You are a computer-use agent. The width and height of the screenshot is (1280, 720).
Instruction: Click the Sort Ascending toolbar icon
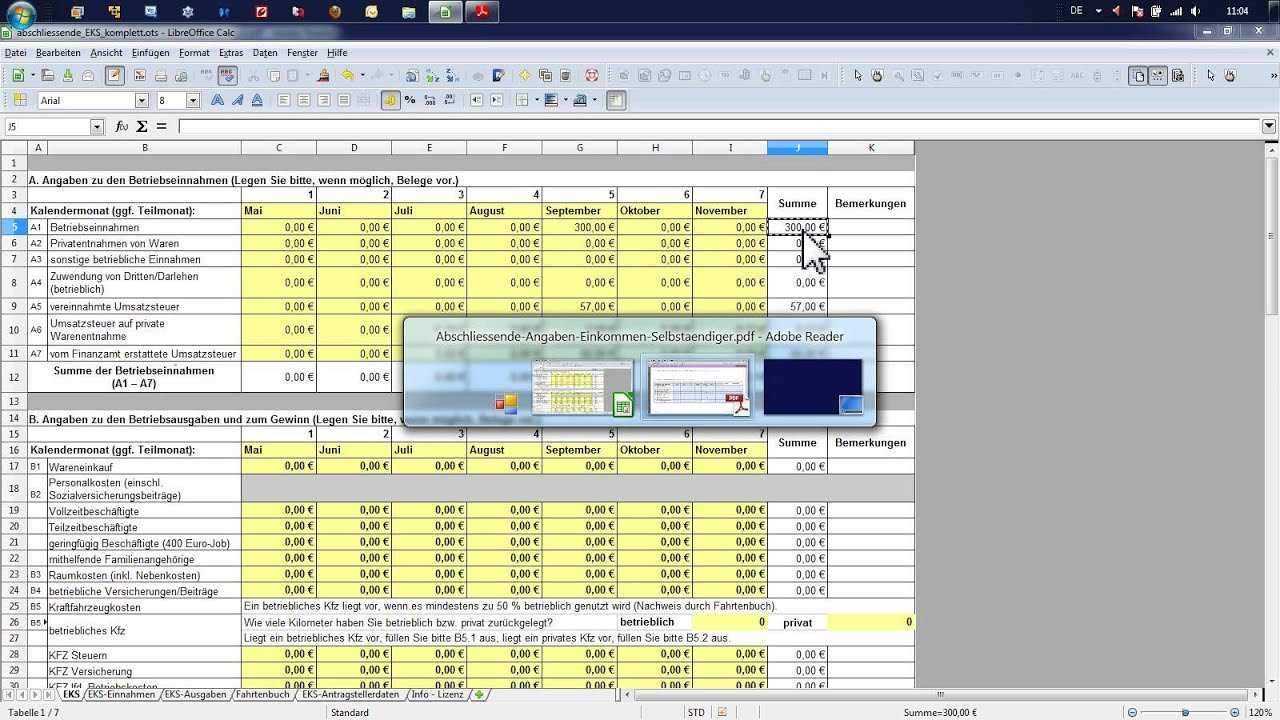coord(432,76)
